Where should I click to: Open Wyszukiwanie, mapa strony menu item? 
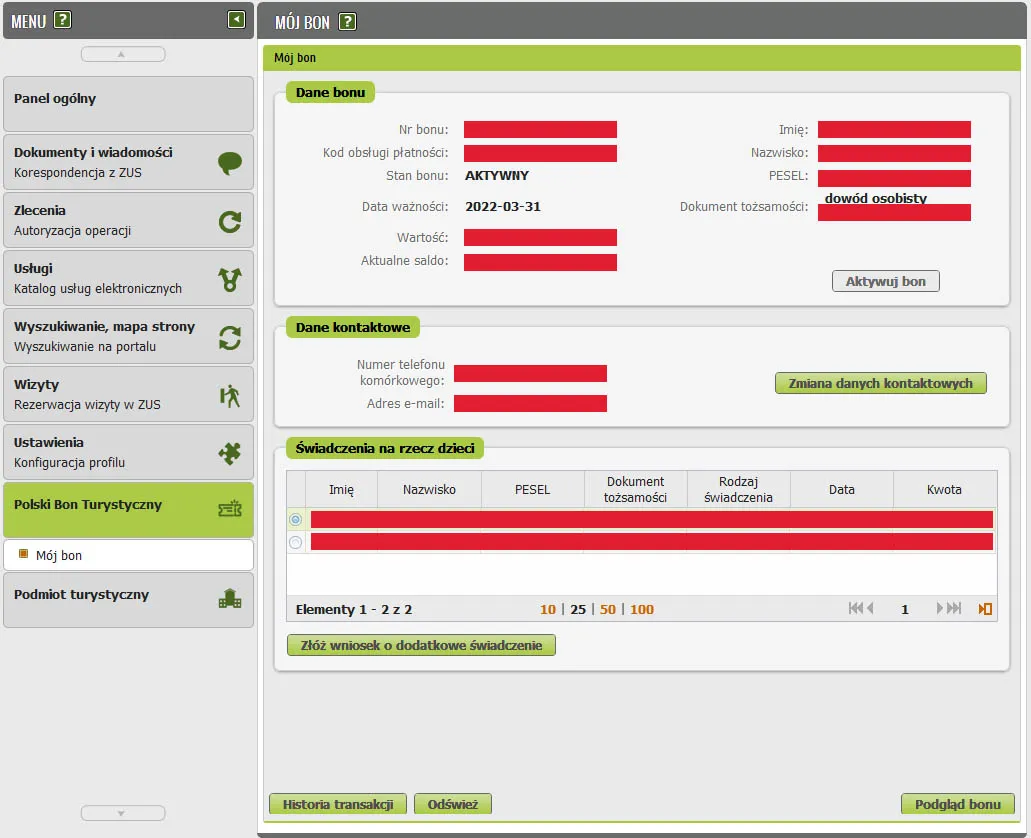128,336
